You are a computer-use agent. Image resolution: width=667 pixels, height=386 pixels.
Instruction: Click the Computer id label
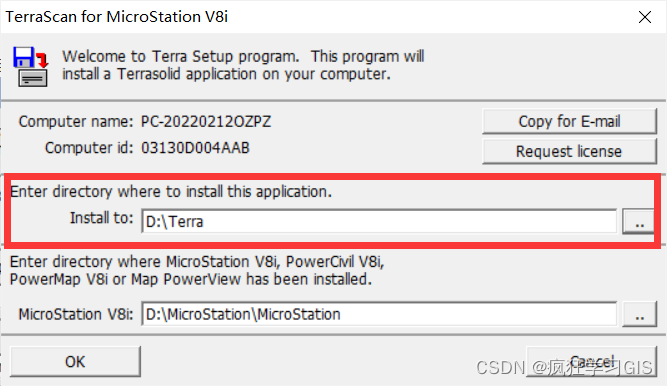89,148
